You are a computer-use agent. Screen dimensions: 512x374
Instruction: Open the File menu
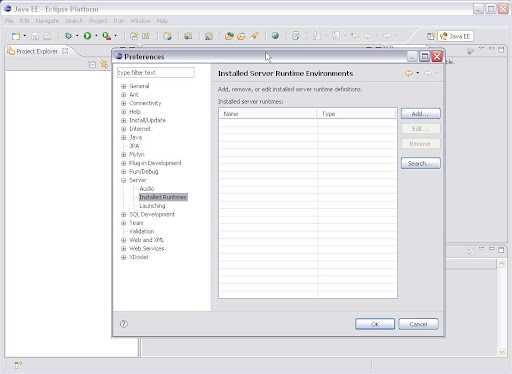[x=9, y=21]
